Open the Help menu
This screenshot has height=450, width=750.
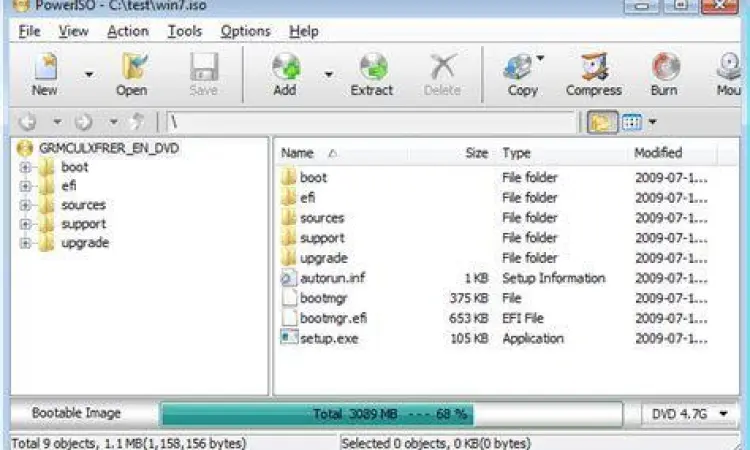click(304, 31)
